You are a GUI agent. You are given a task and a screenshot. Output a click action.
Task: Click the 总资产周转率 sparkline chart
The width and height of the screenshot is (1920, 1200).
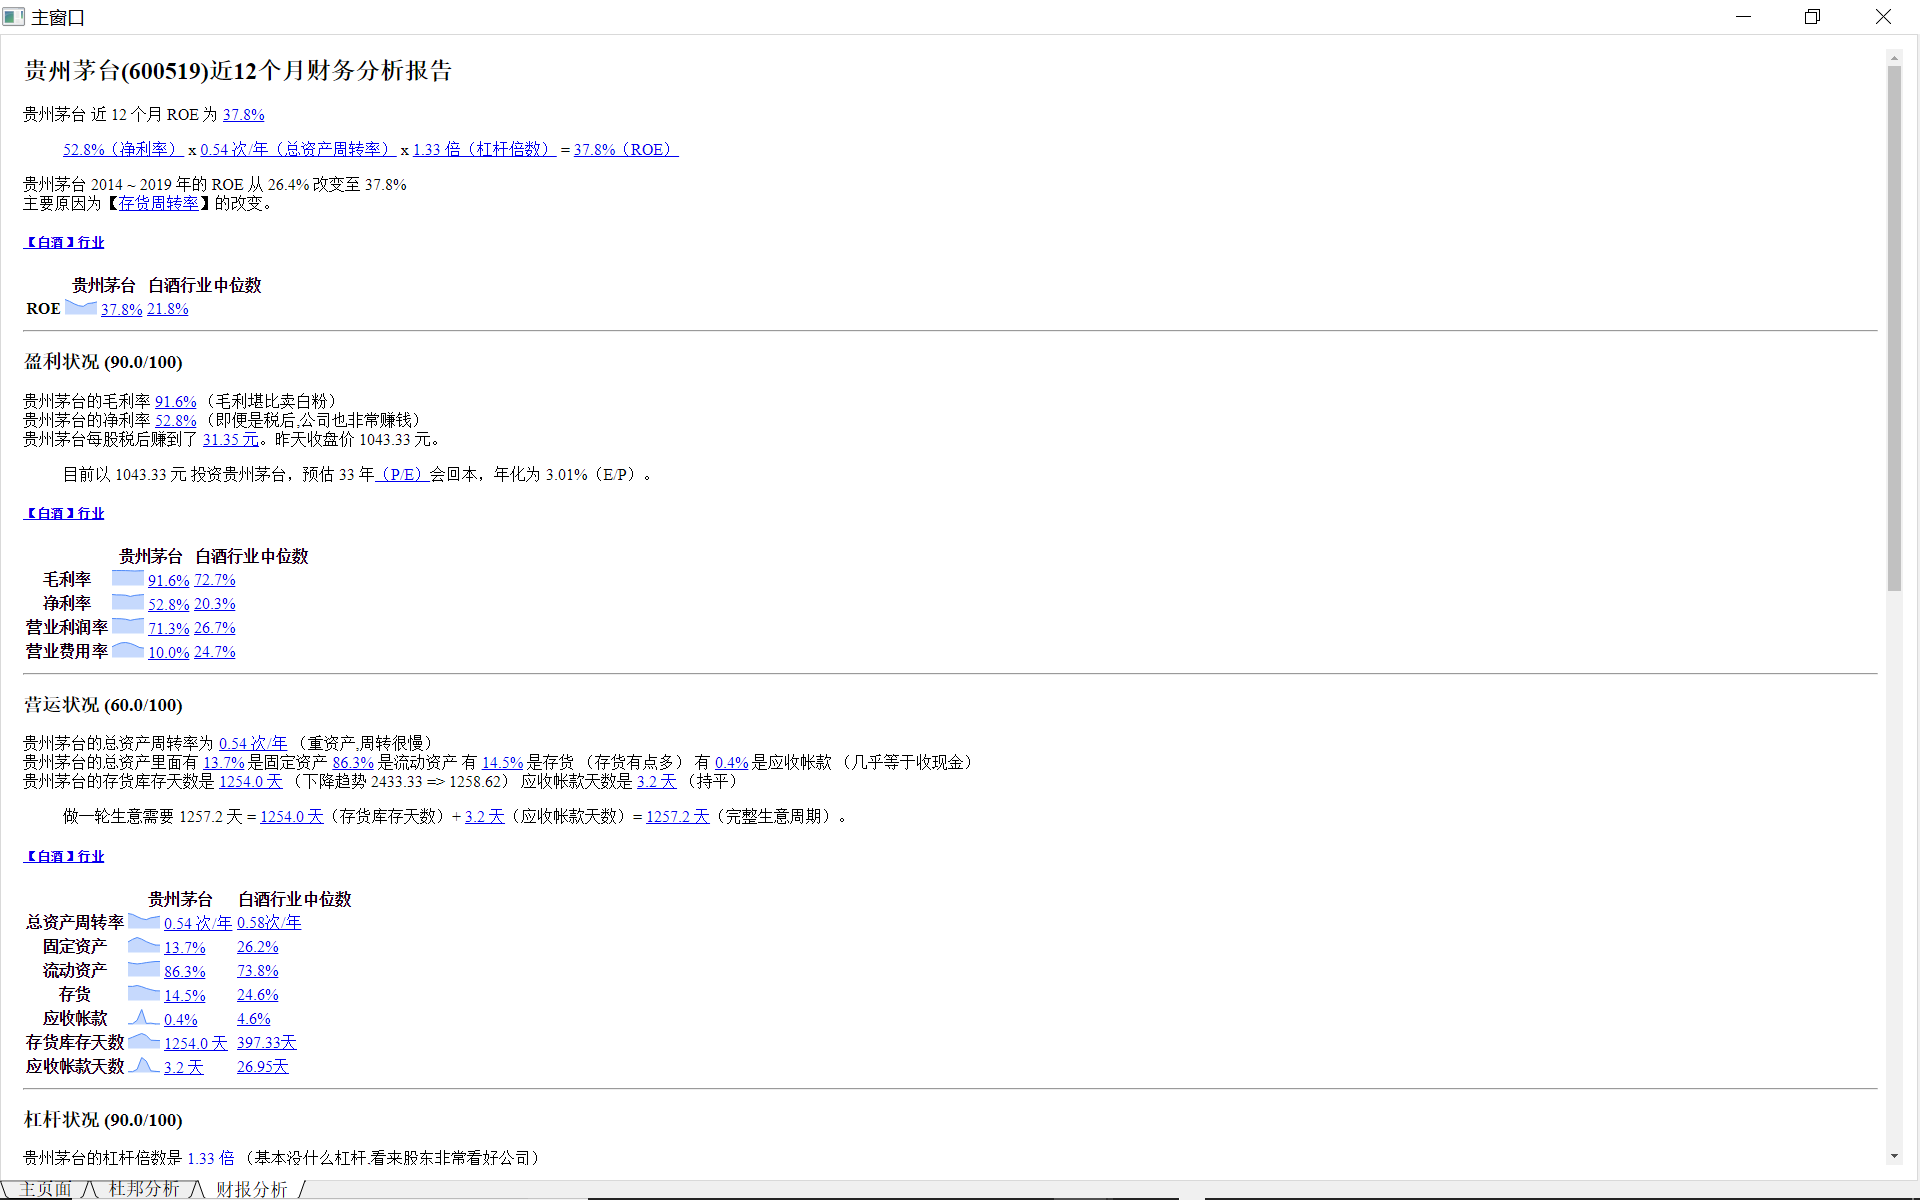[143, 922]
